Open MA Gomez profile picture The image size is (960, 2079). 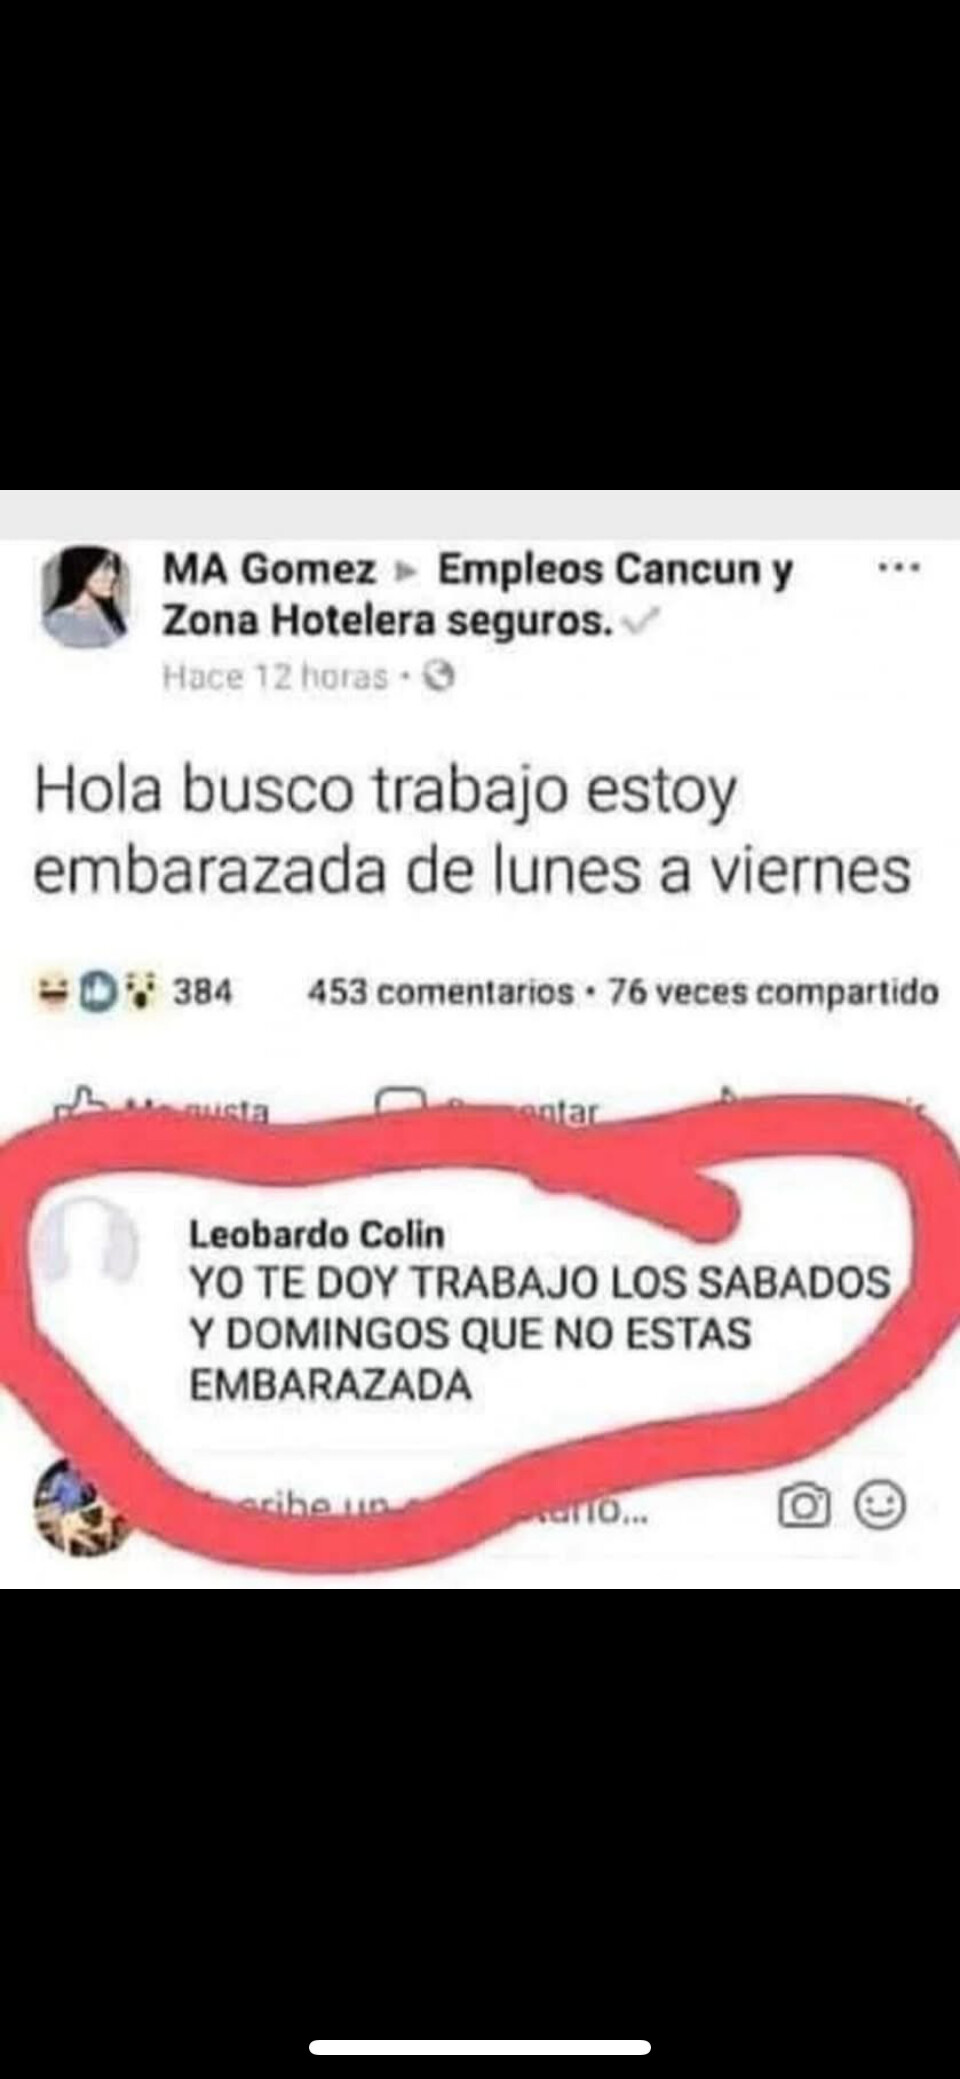point(85,597)
